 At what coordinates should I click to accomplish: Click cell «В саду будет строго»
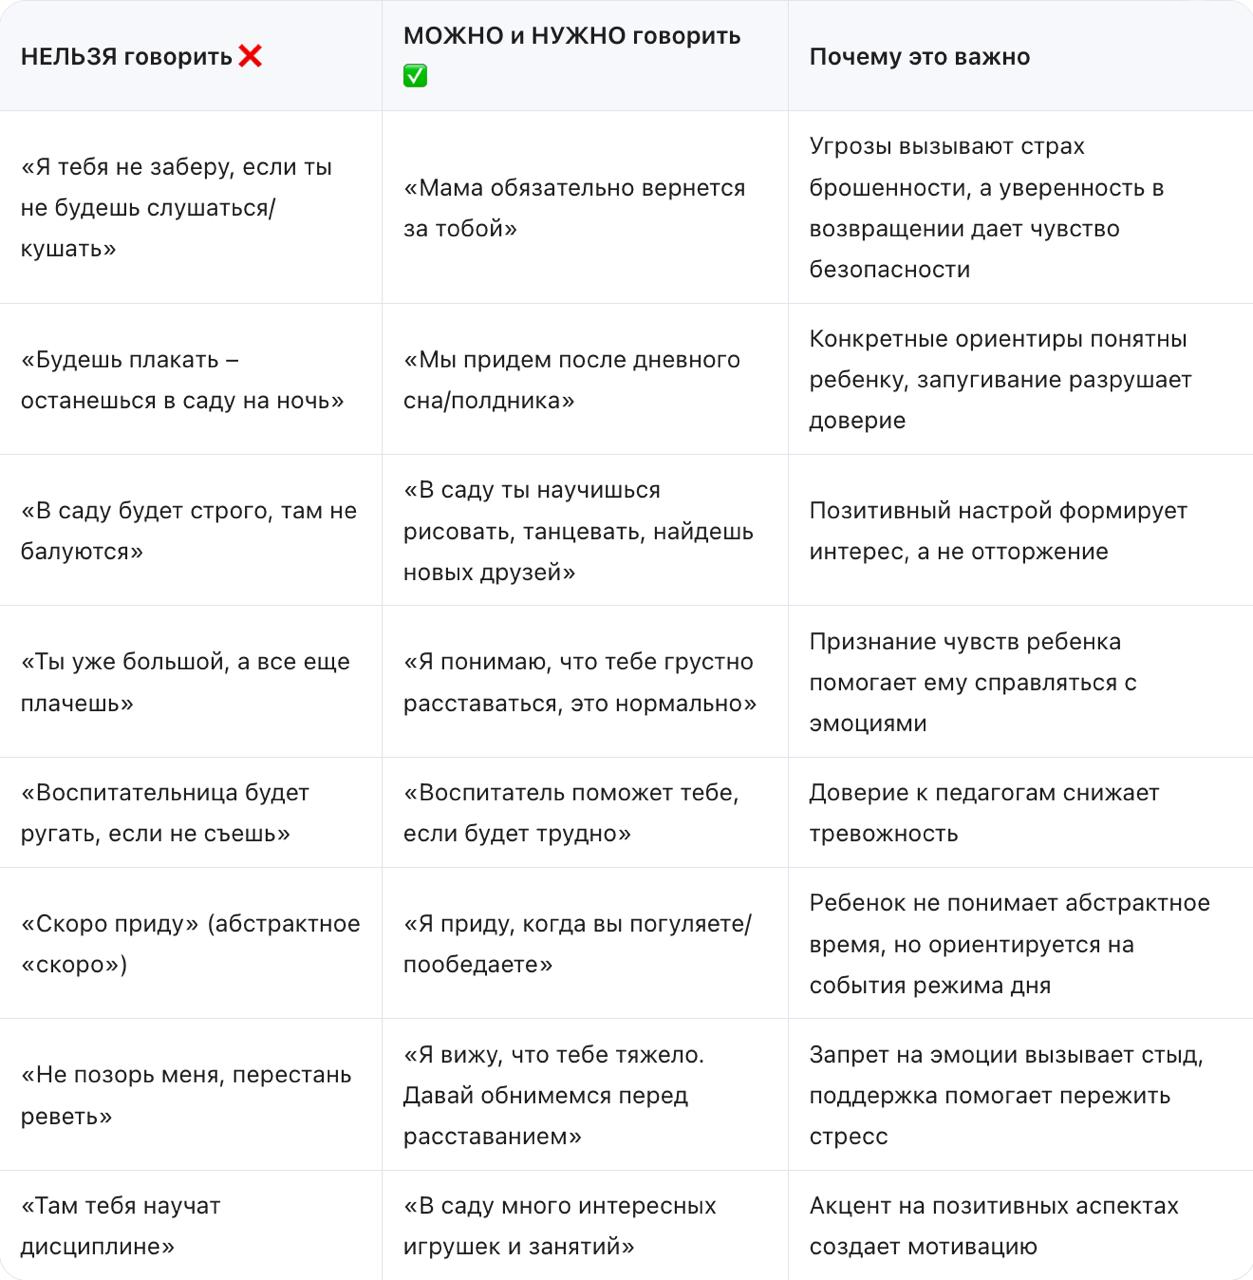click(x=191, y=531)
